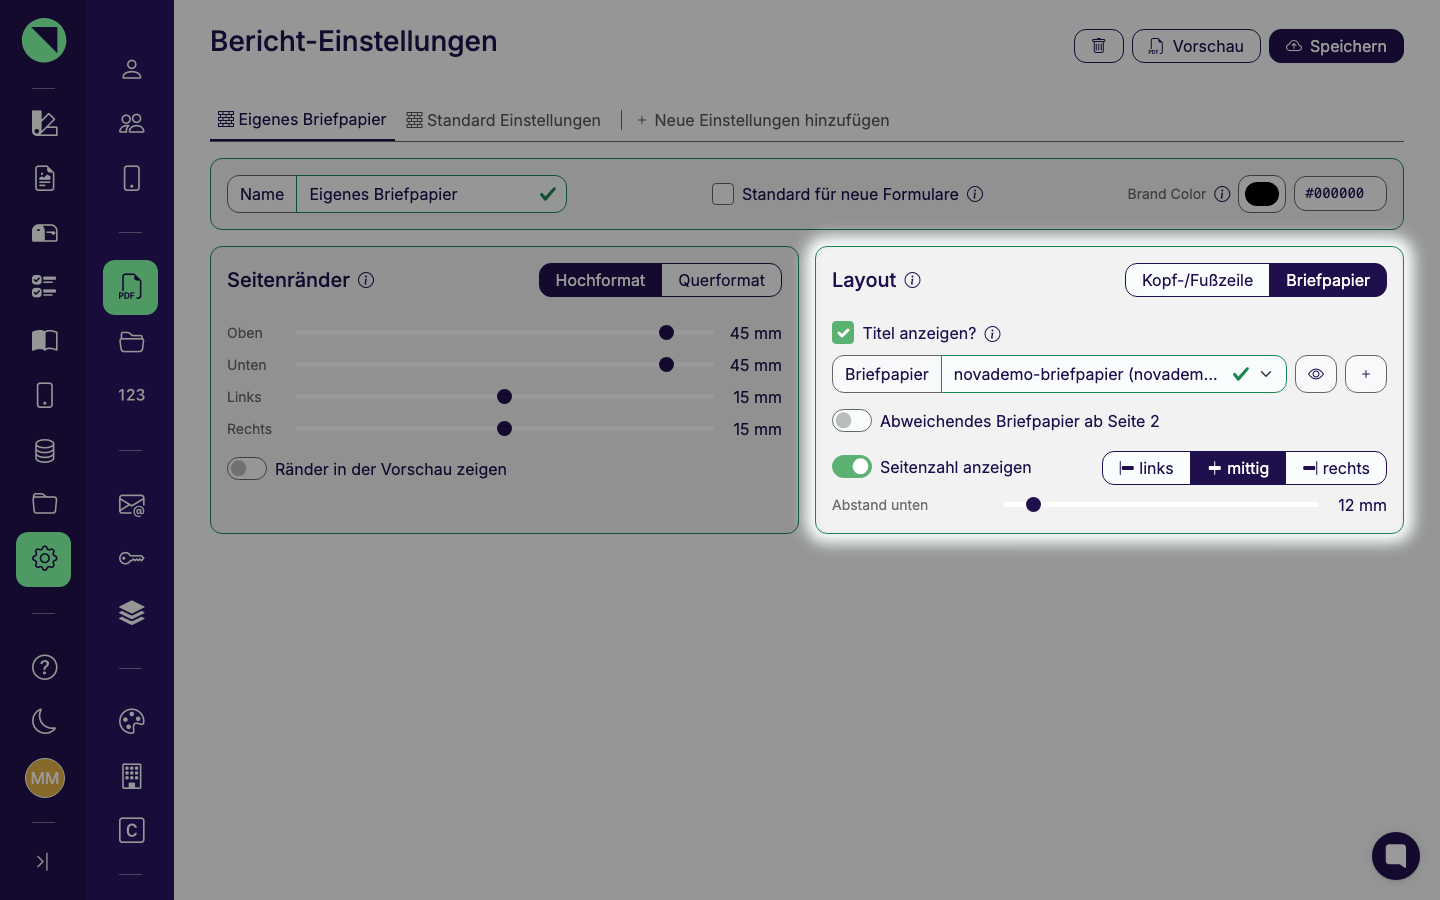Image resolution: width=1440 pixels, height=900 pixels.
Task: Select Querformat orientation
Action: point(721,280)
